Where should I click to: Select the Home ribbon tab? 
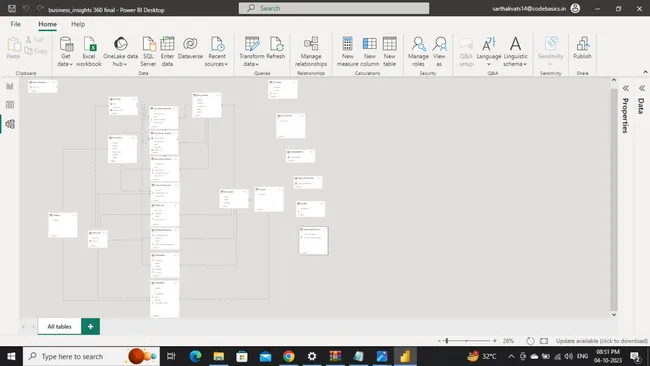(48, 24)
